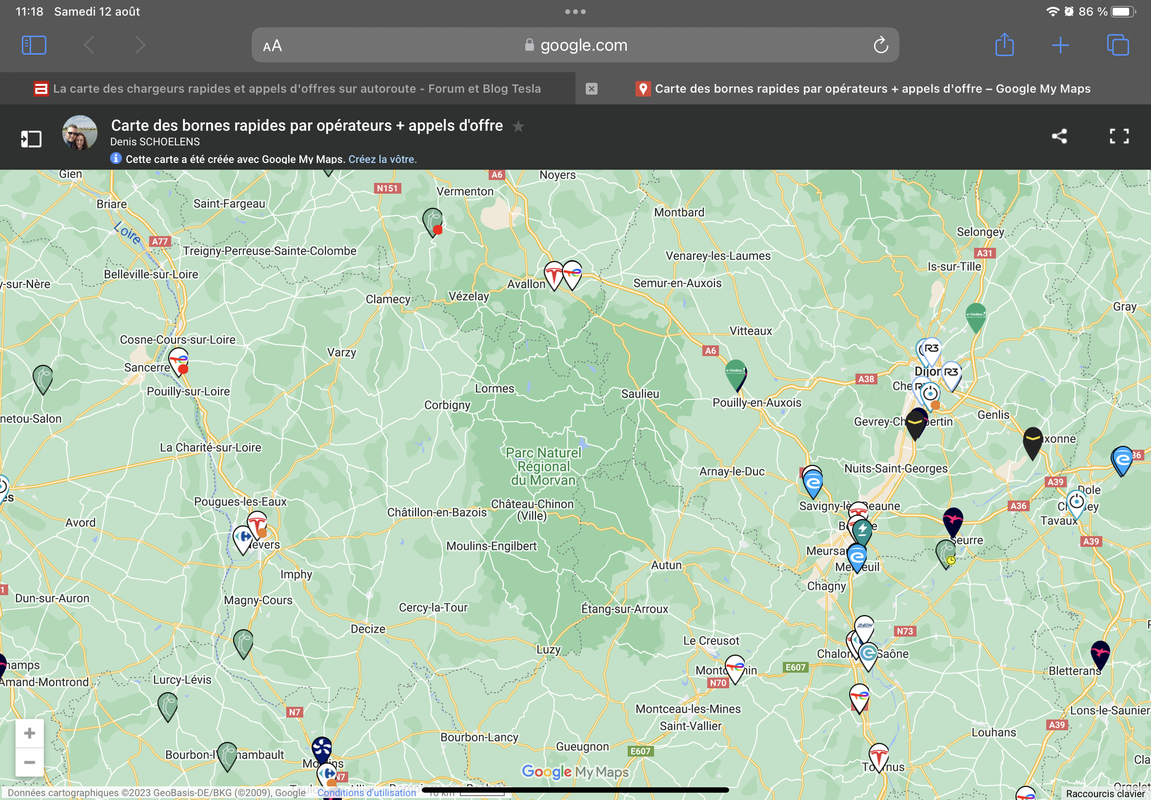This screenshot has height=800, width=1151.
Task: Select green marker near Bourbon-l'Archambault
Action: pyautogui.click(x=228, y=757)
